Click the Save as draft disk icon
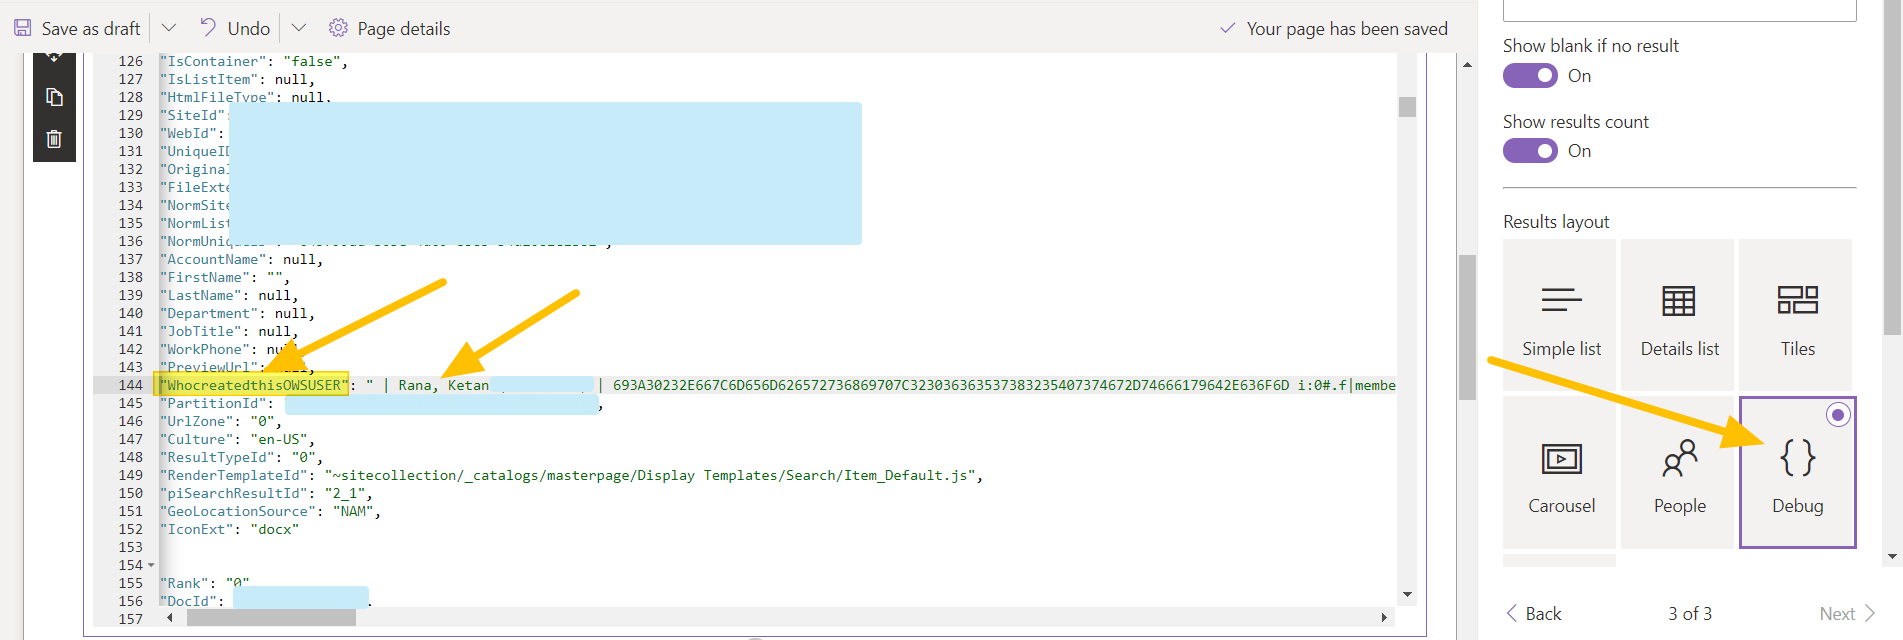Image resolution: width=1903 pixels, height=640 pixels. tap(22, 28)
